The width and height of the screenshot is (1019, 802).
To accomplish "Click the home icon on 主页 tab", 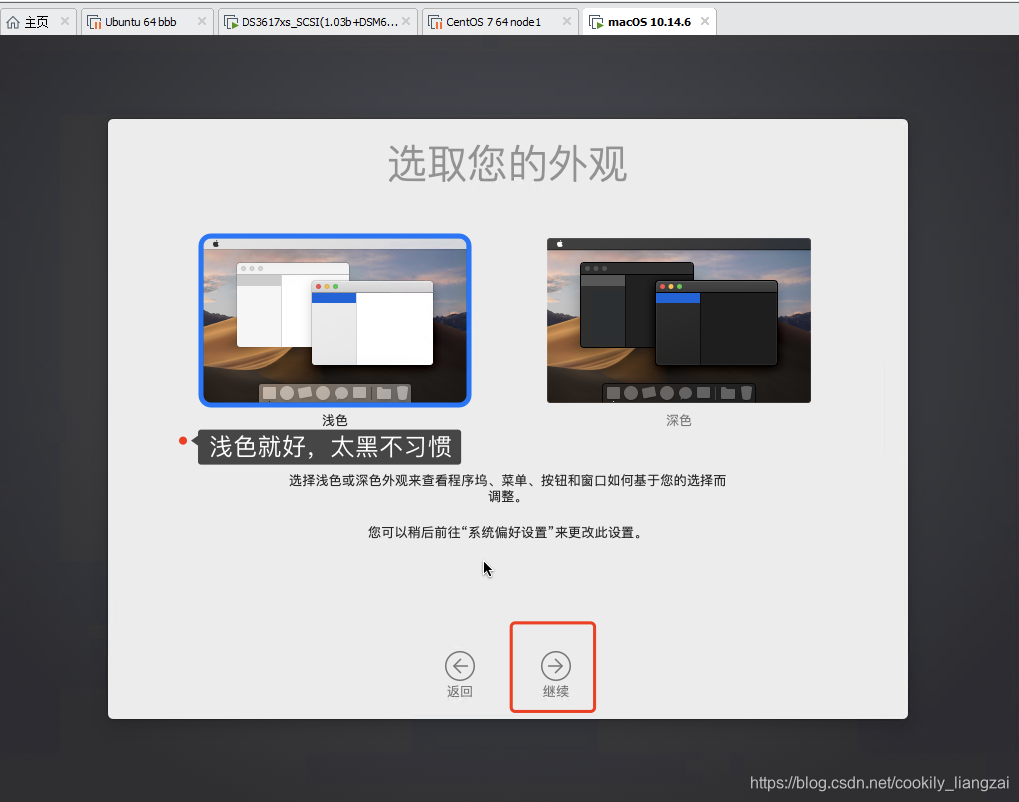I will (13, 22).
